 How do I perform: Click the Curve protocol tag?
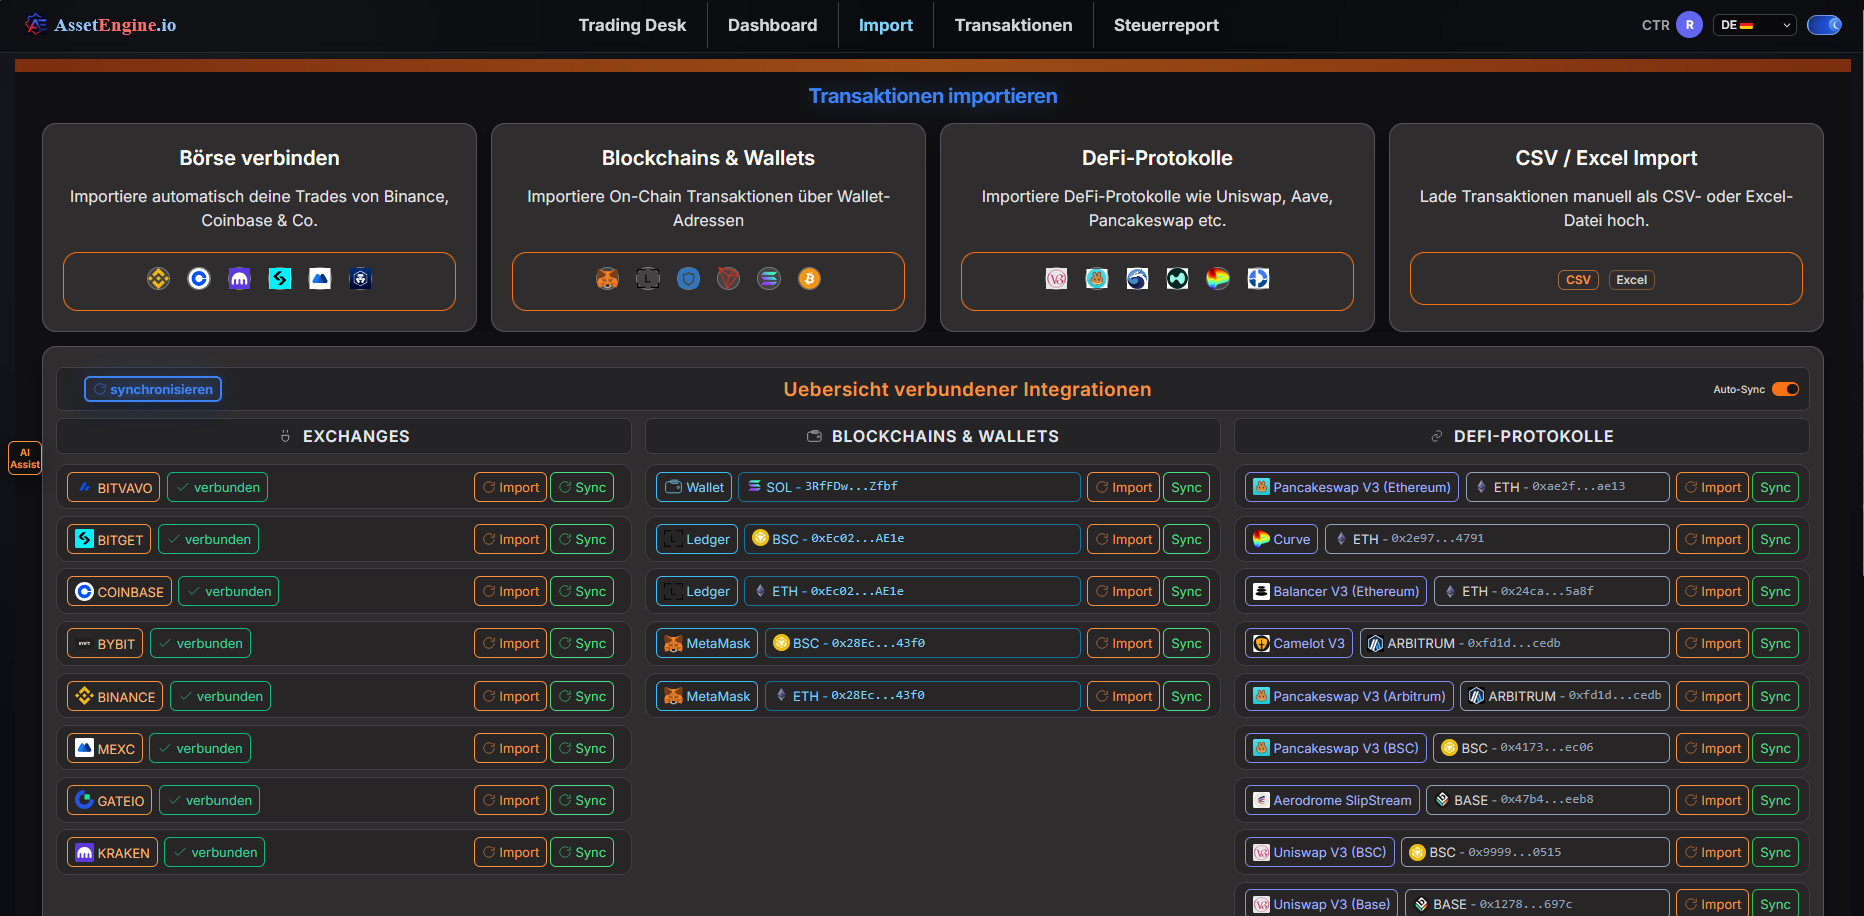1281,539
